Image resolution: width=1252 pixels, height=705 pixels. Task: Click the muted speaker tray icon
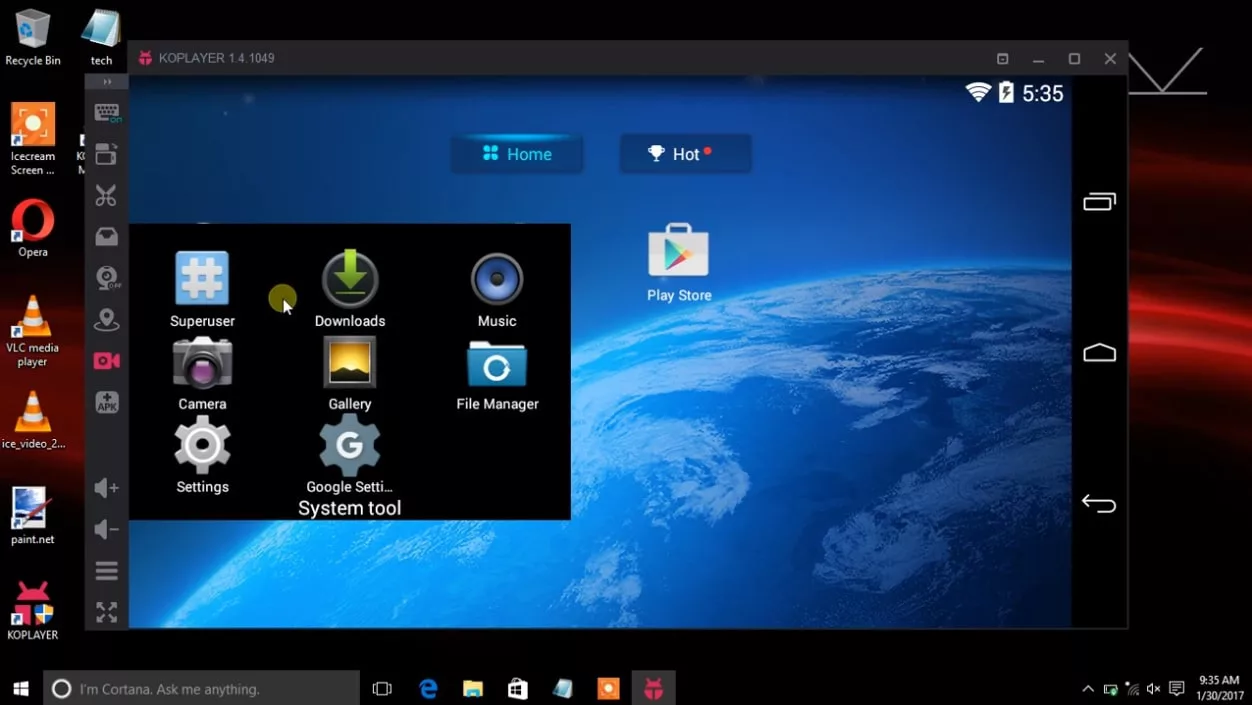pos(1154,689)
